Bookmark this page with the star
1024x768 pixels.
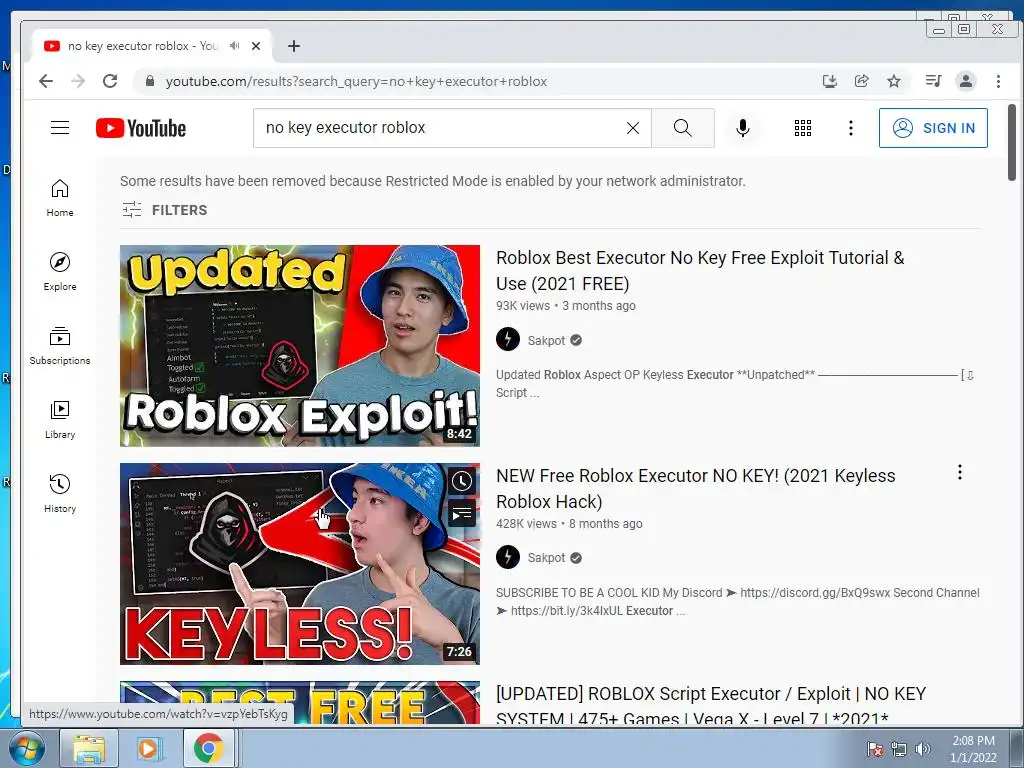tap(894, 81)
